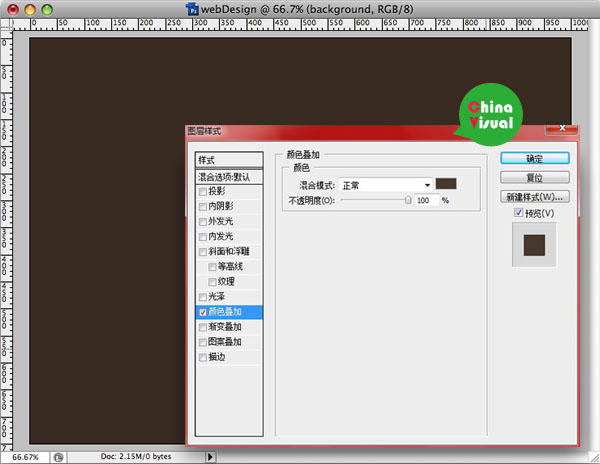The width and height of the screenshot is (600, 464).
Task: Enable the 纹理 texture checkbox
Action: [212, 282]
